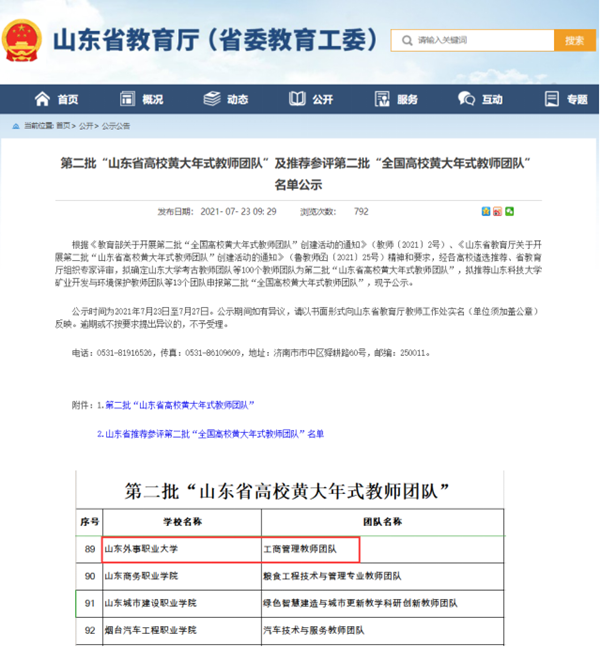Click the red share icon
The image size is (600, 661).
pyautogui.click(x=498, y=211)
